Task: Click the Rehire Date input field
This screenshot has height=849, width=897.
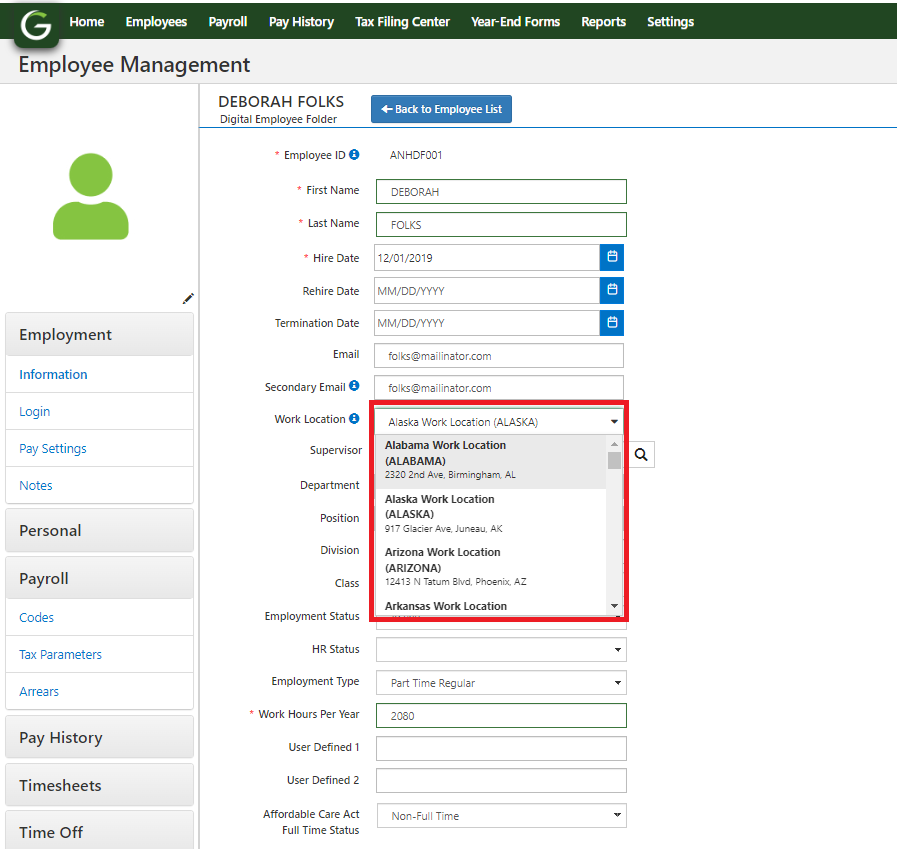Action: [x=487, y=291]
